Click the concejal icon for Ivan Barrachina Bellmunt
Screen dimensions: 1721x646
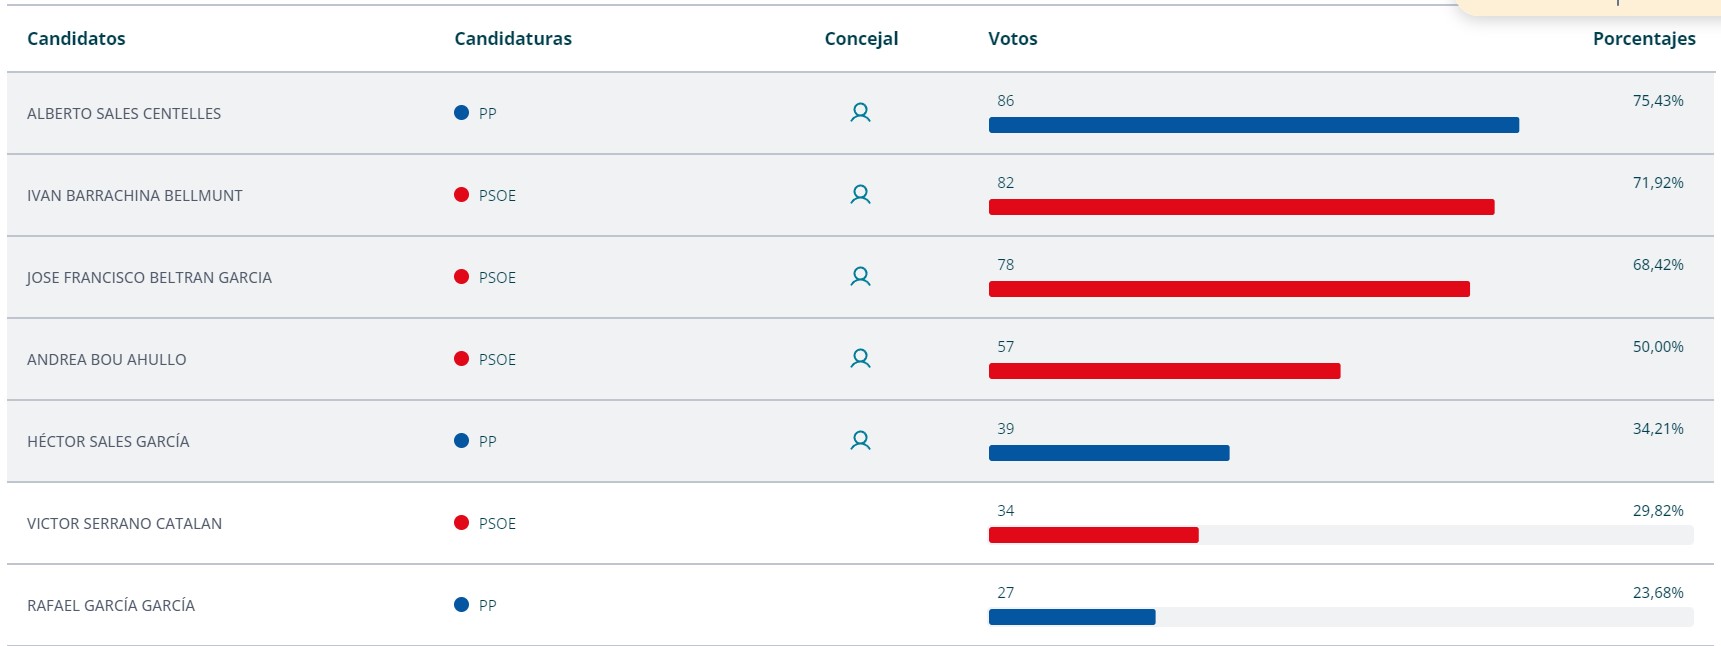(860, 195)
